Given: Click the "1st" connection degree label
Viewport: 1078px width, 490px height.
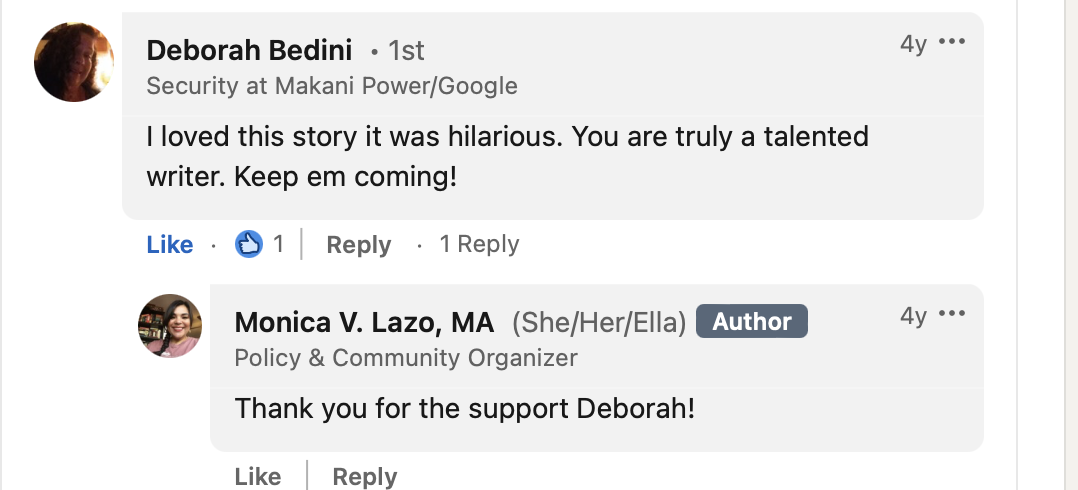Looking at the screenshot, I should tap(406, 50).
